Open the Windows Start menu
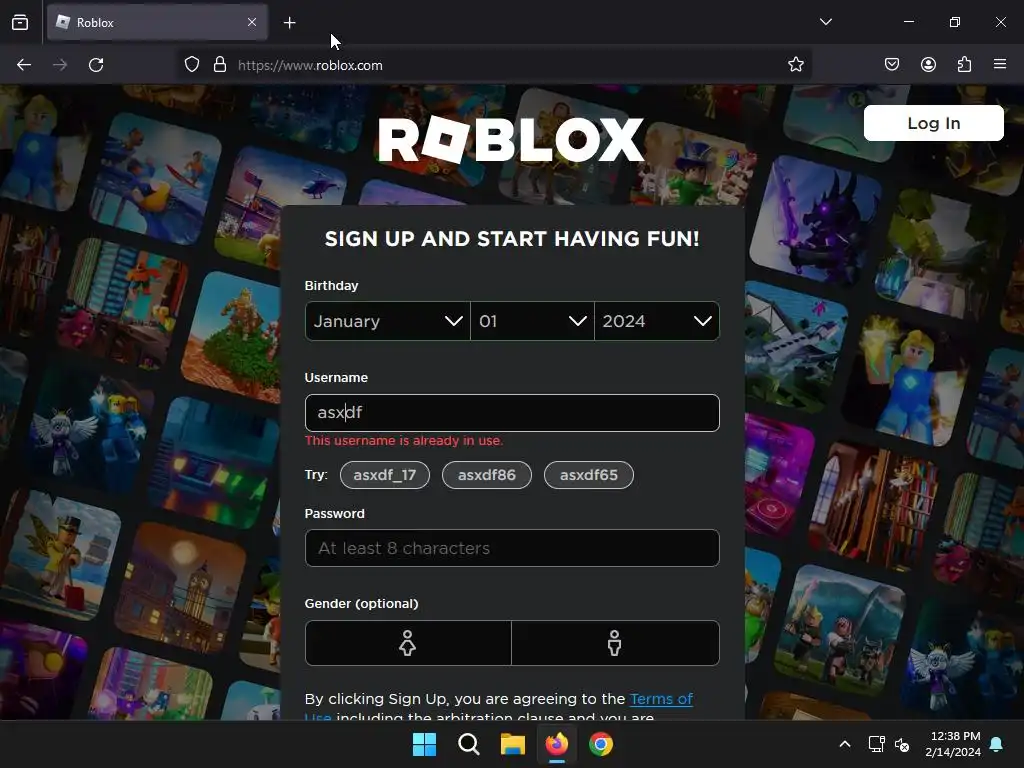The width and height of the screenshot is (1024, 768). click(x=424, y=744)
